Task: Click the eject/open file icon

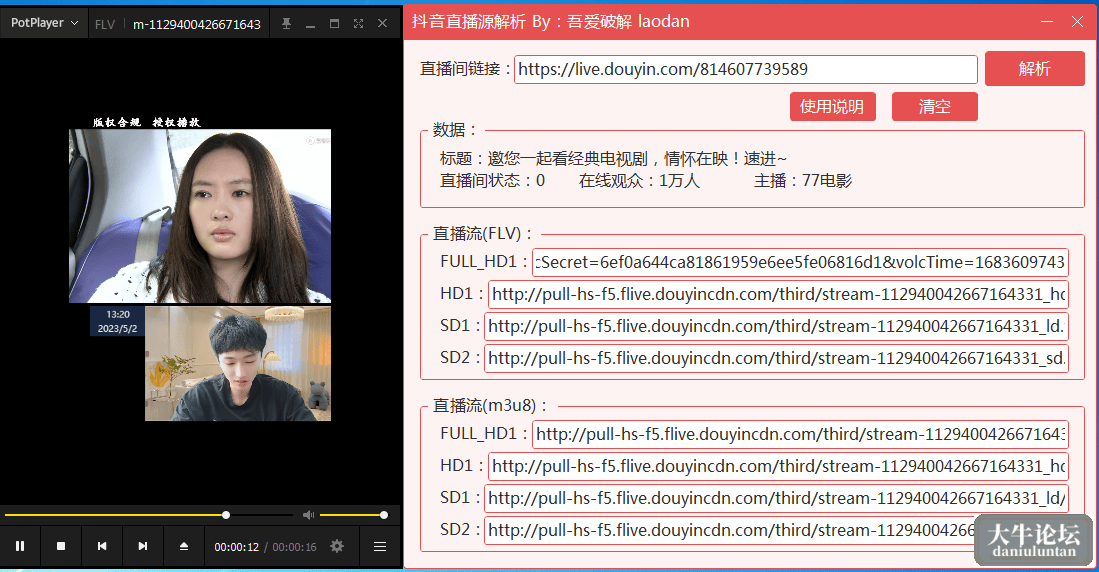Action: pyautogui.click(x=184, y=546)
